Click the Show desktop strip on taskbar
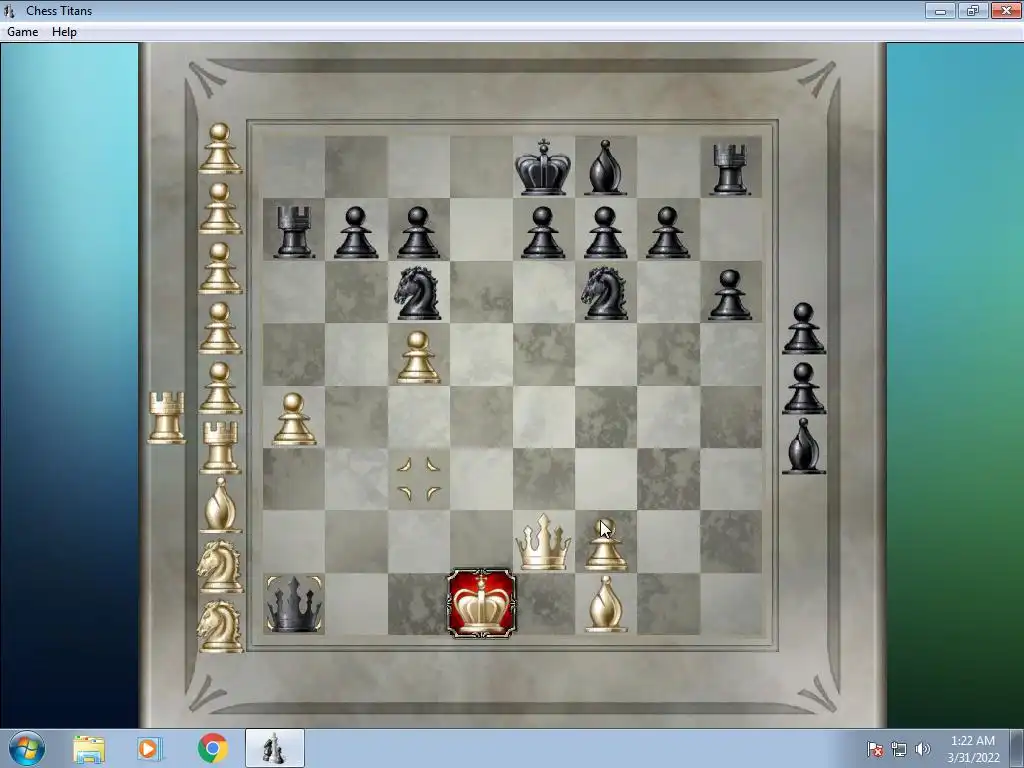This screenshot has height=768, width=1024. [x=1017, y=748]
